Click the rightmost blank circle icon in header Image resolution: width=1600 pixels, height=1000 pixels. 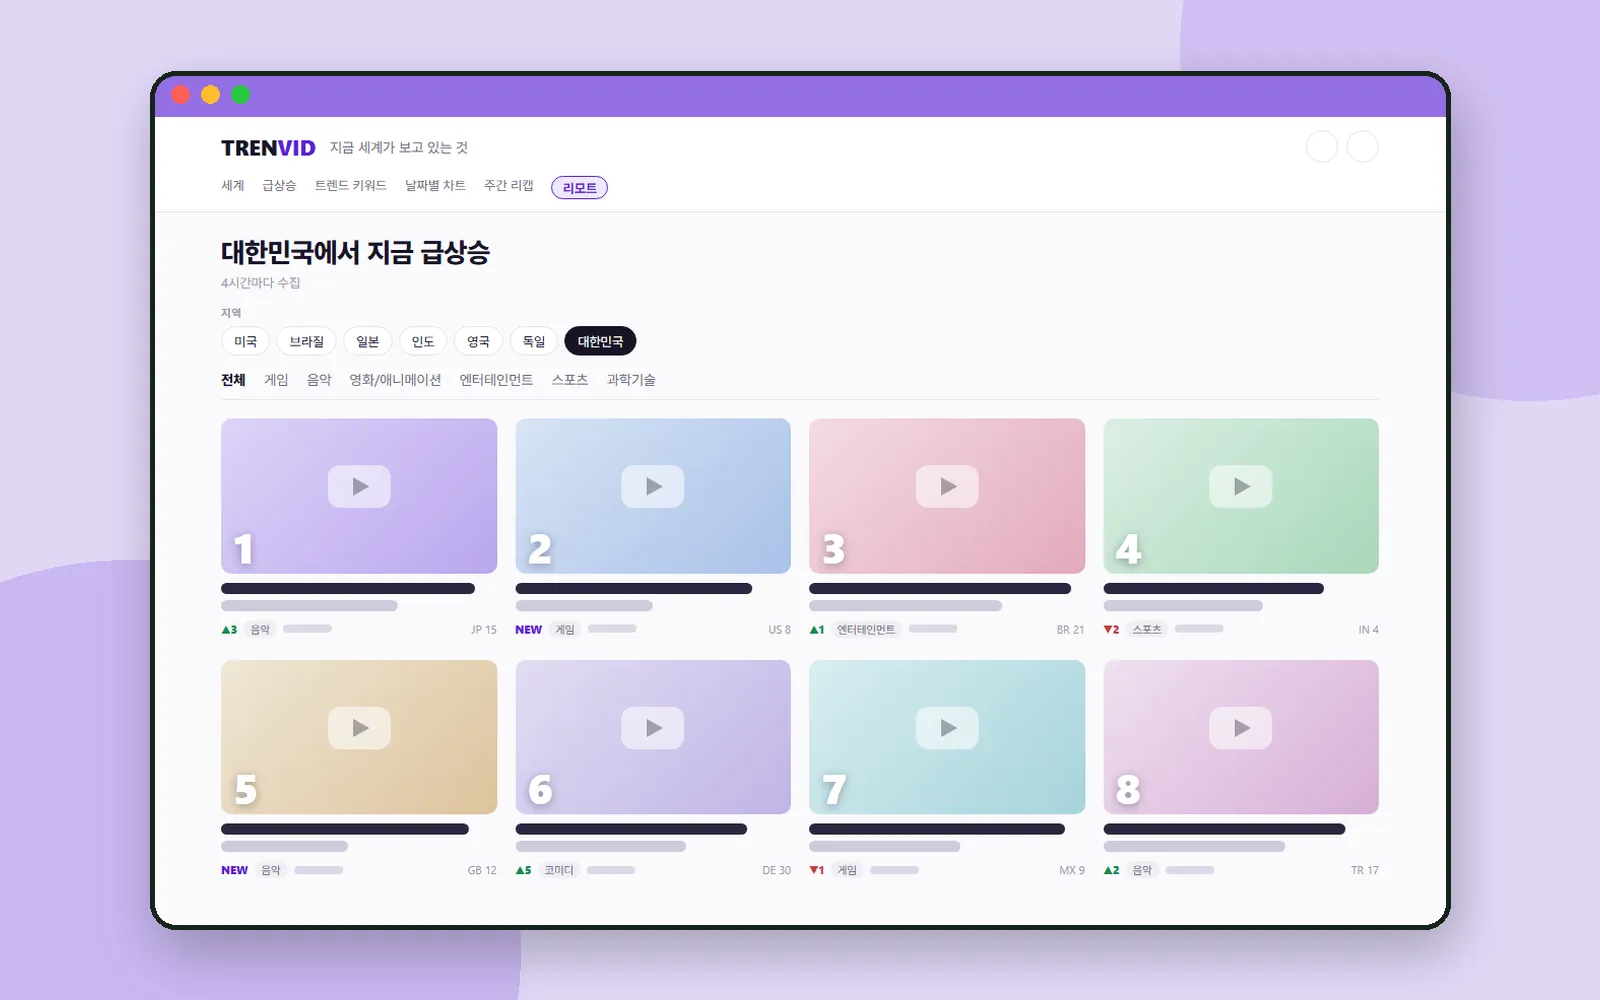[x=1362, y=147]
